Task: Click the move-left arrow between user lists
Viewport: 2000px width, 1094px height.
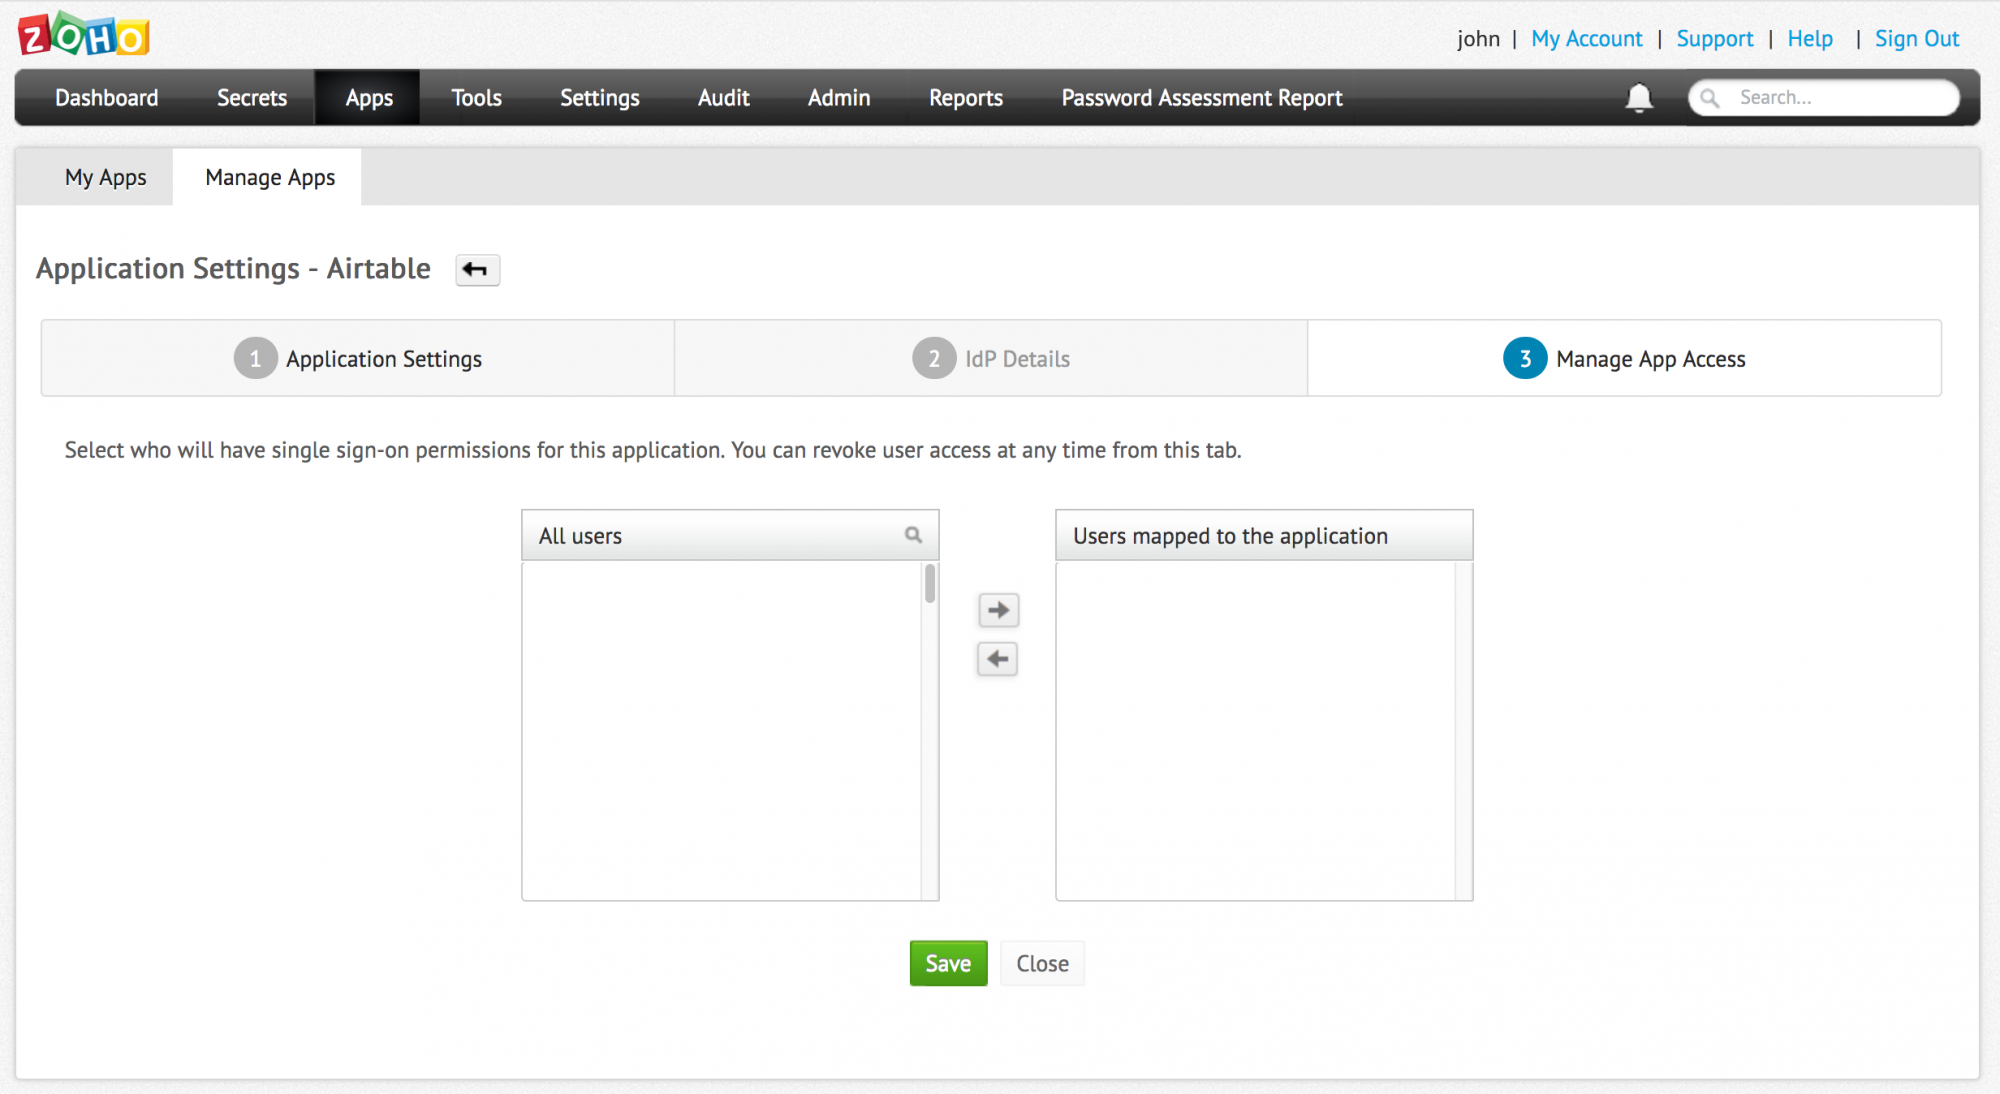Action: (997, 659)
